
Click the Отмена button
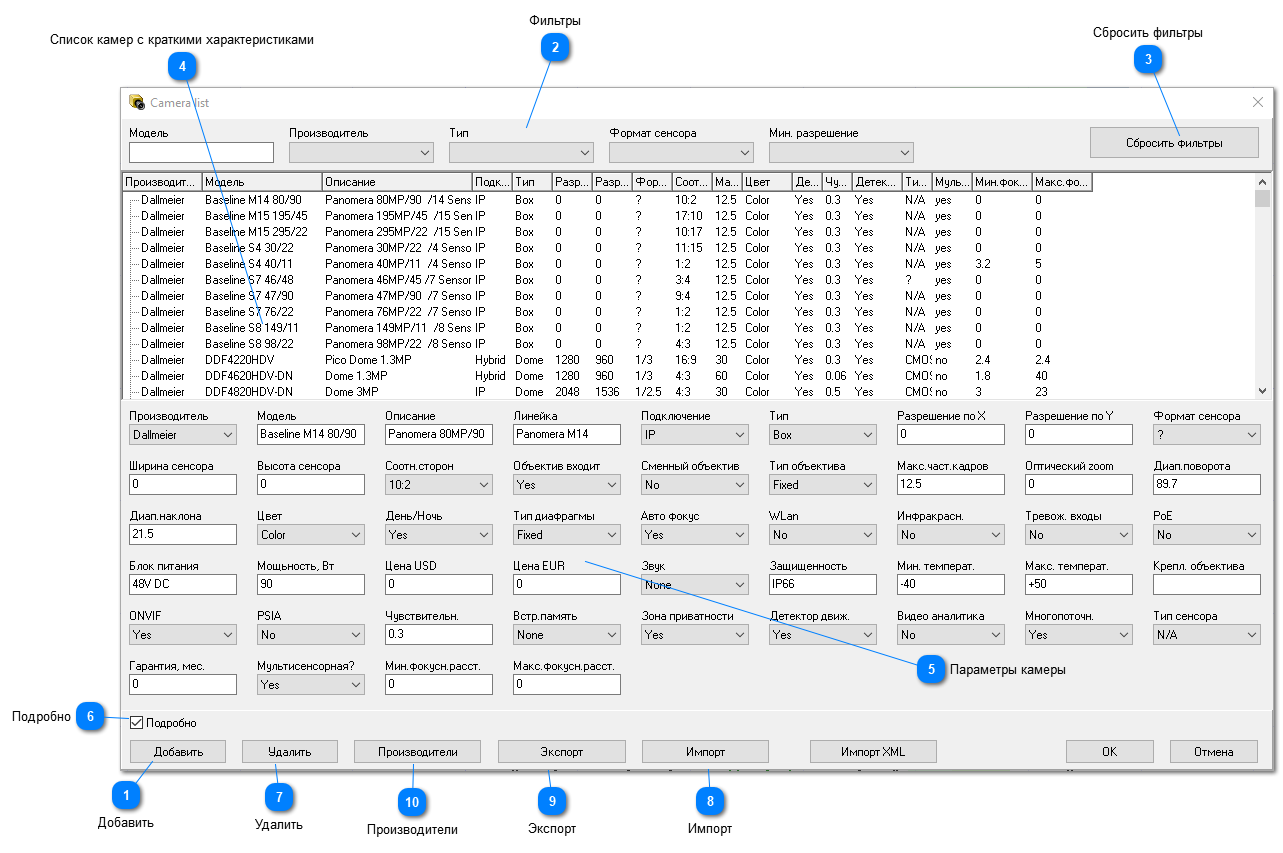click(1214, 752)
